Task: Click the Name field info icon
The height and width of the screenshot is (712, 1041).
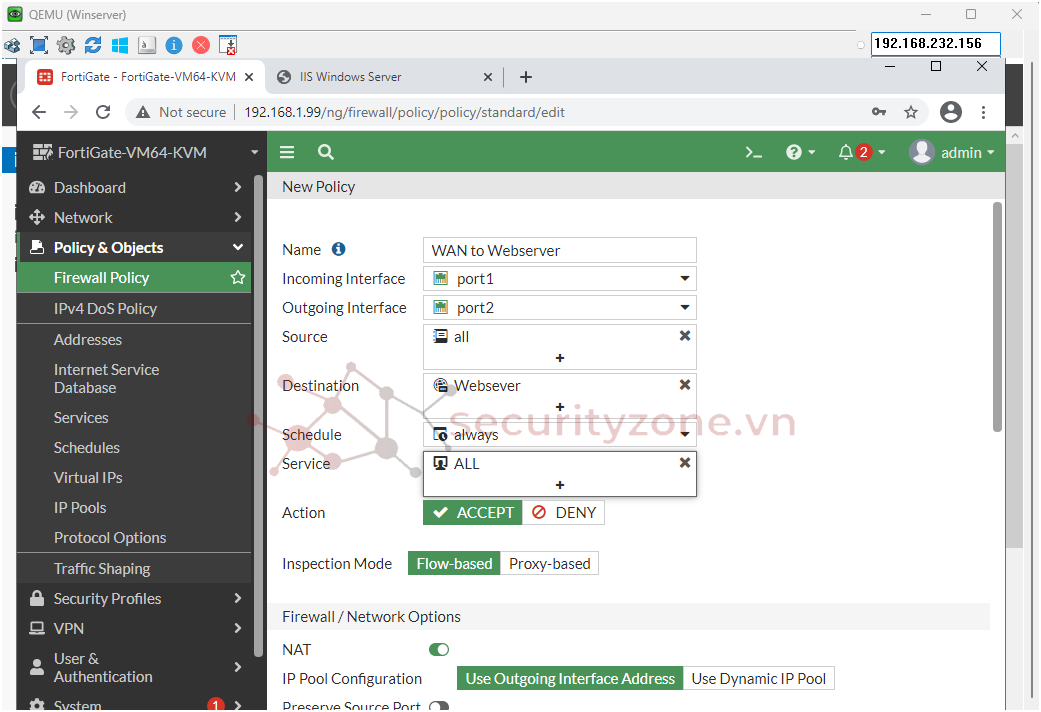Action: 338,250
